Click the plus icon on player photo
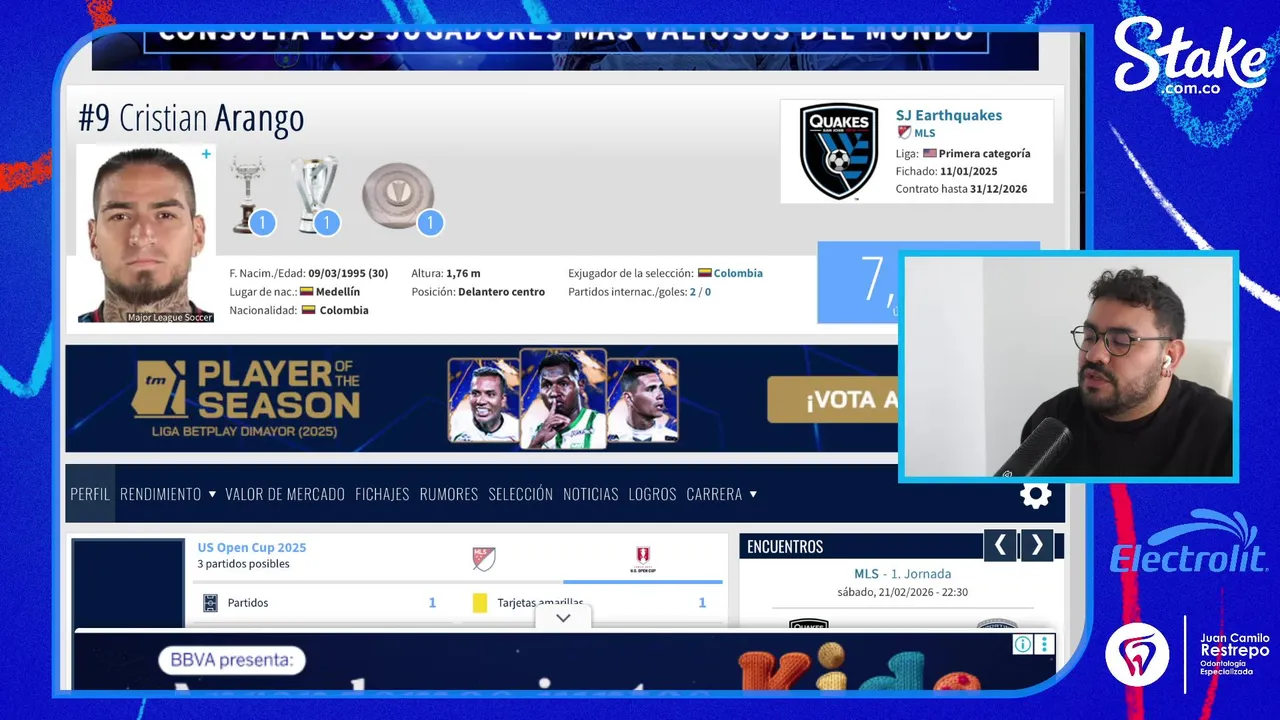This screenshot has height=720, width=1280. click(206, 154)
